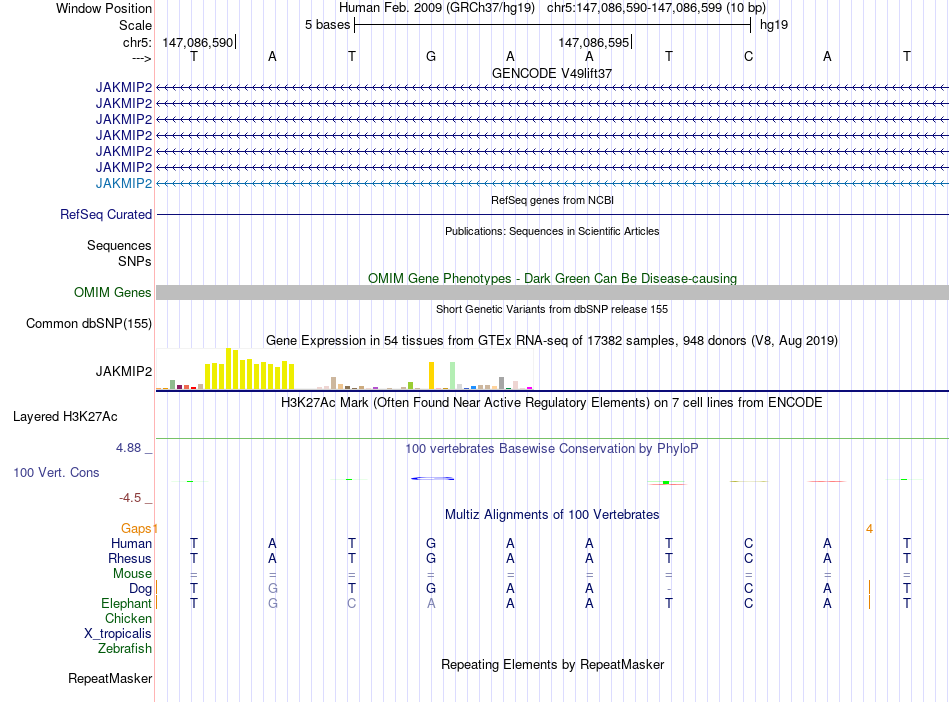Click the orange gap count '4' in Gaps row
Viewport: 950px width, 702px height.
[x=869, y=529]
